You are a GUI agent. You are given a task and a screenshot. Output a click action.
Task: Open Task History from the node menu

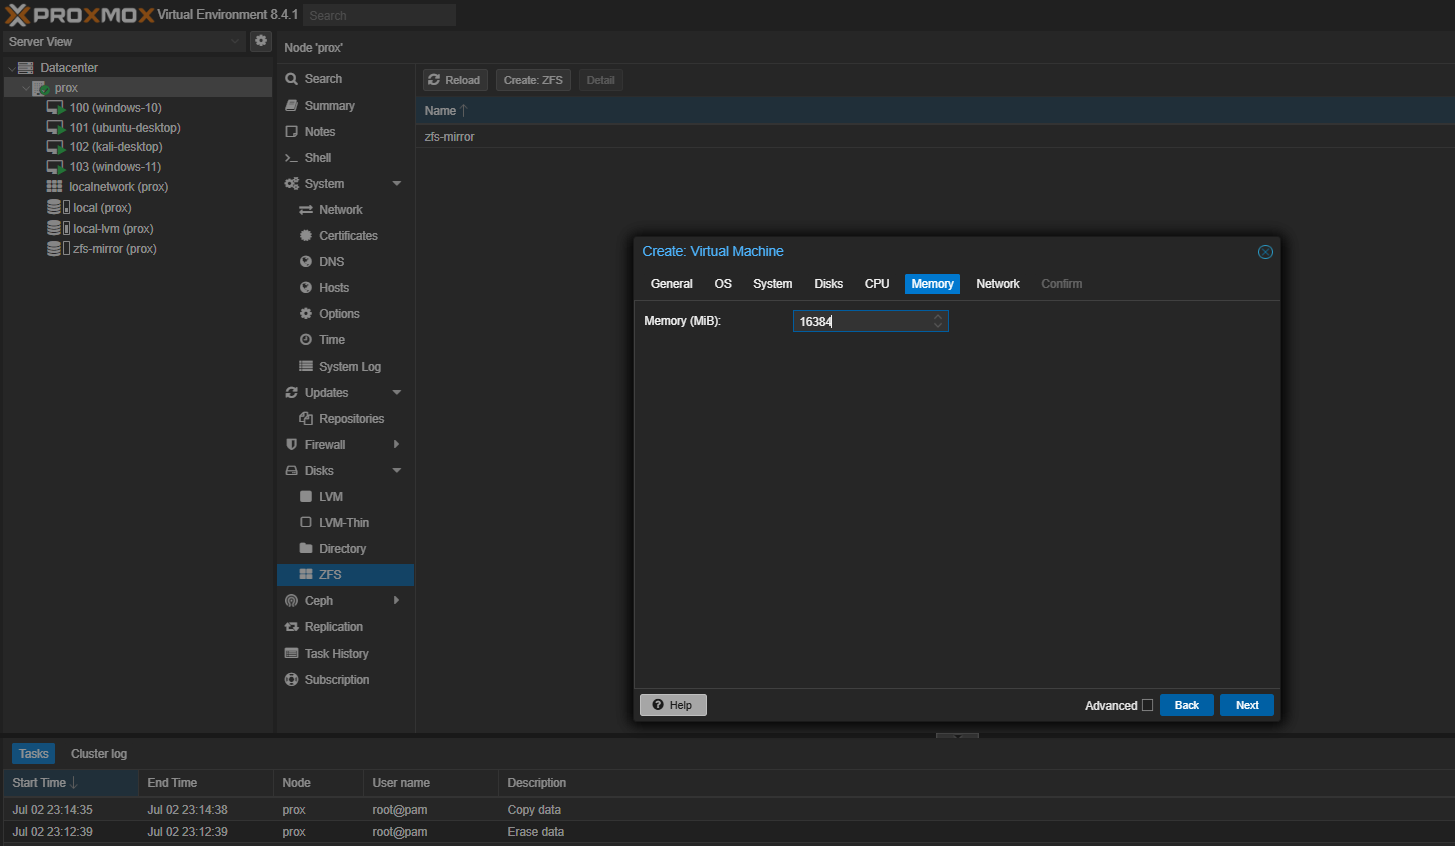point(336,653)
